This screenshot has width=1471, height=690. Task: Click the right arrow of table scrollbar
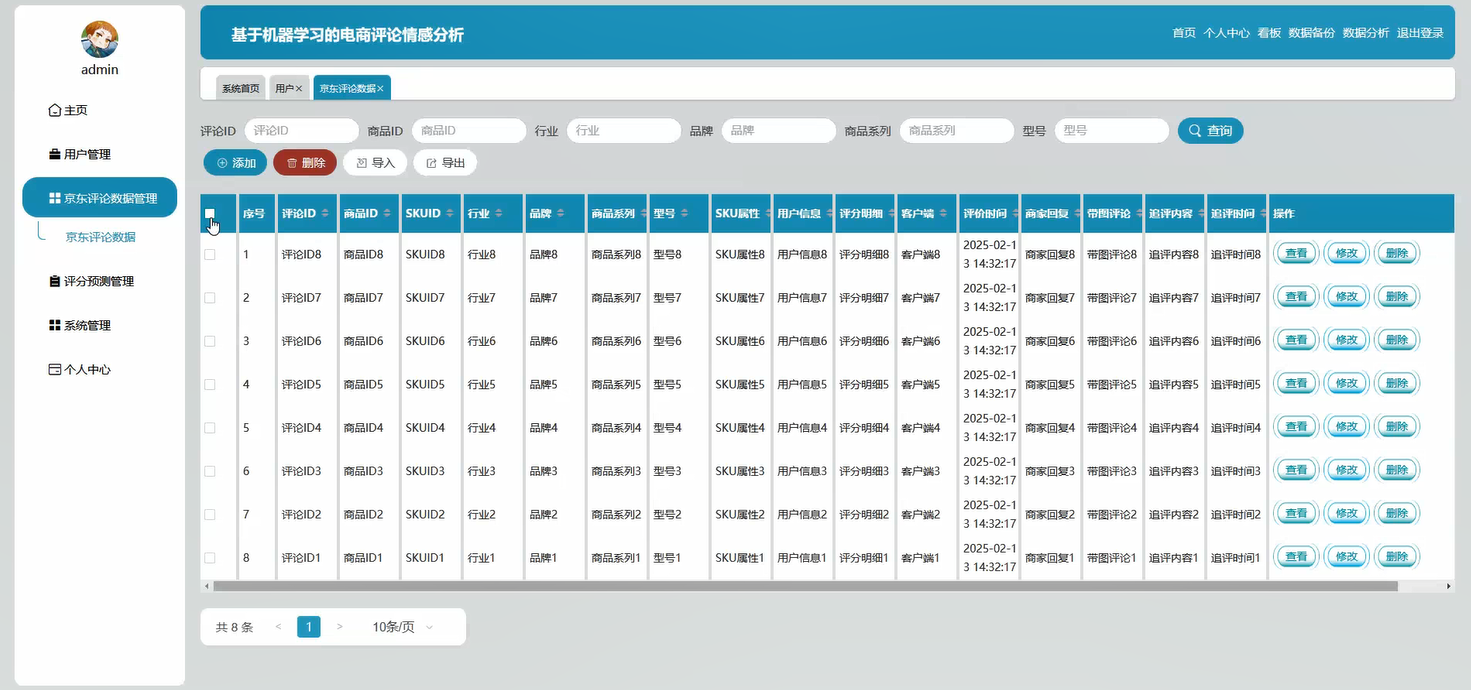(x=1450, y=586)
